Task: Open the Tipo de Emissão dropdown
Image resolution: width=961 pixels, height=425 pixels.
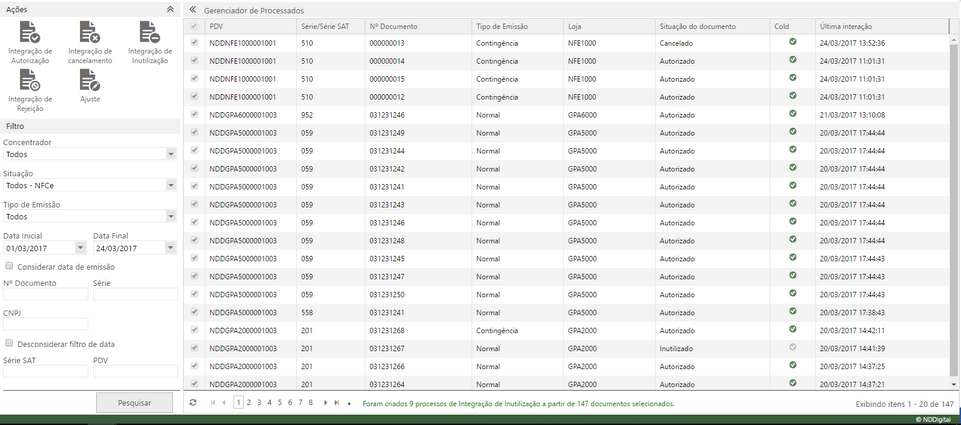Action: point(171,216)
